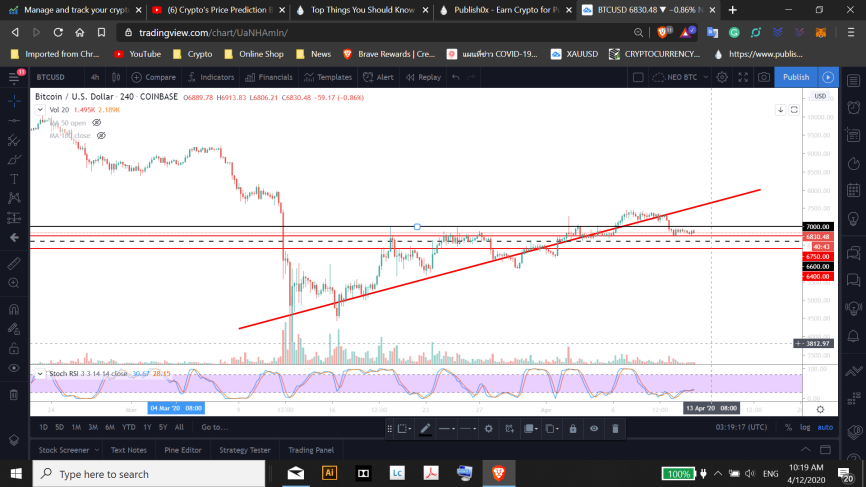Open line color pencil swatch in drawing toolbar
The width and height of the screenshot is (866, 487).
425,429
